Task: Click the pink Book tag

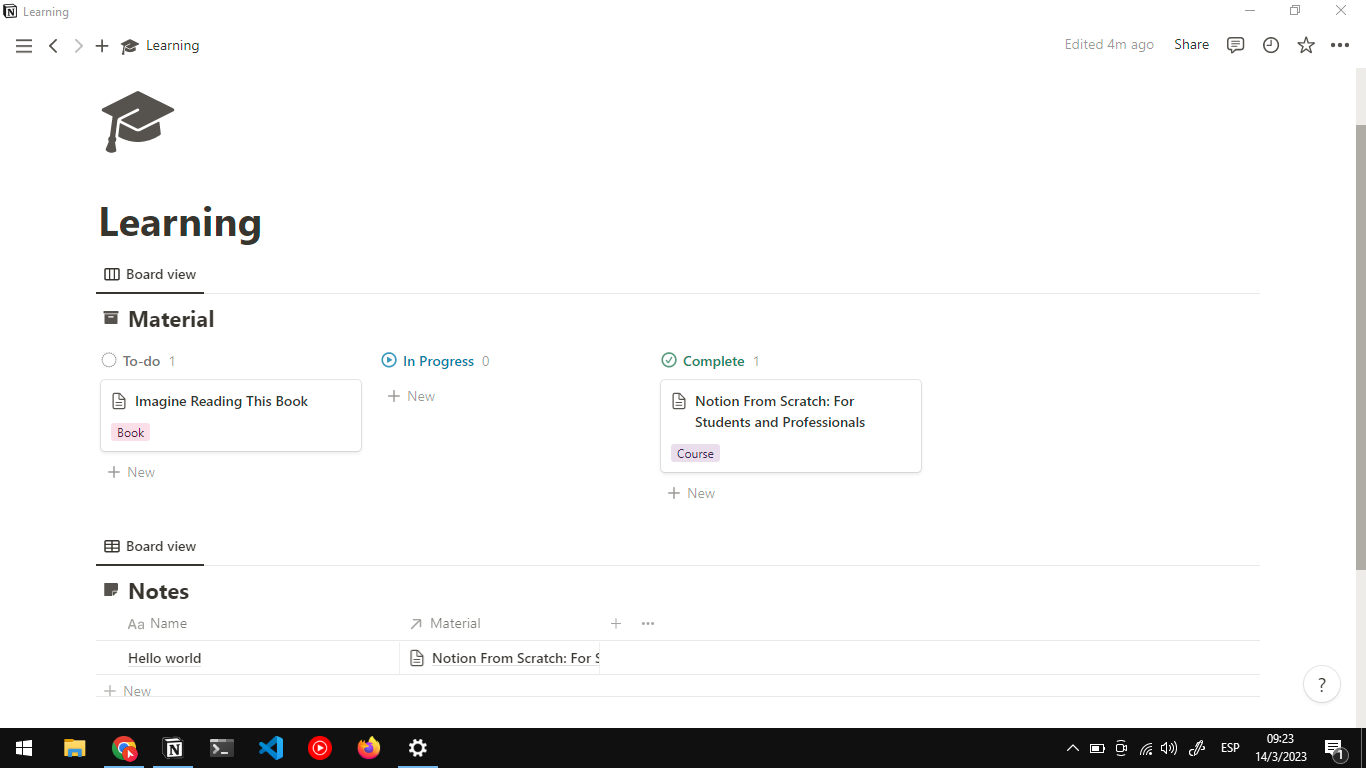Action: [131, 433]
